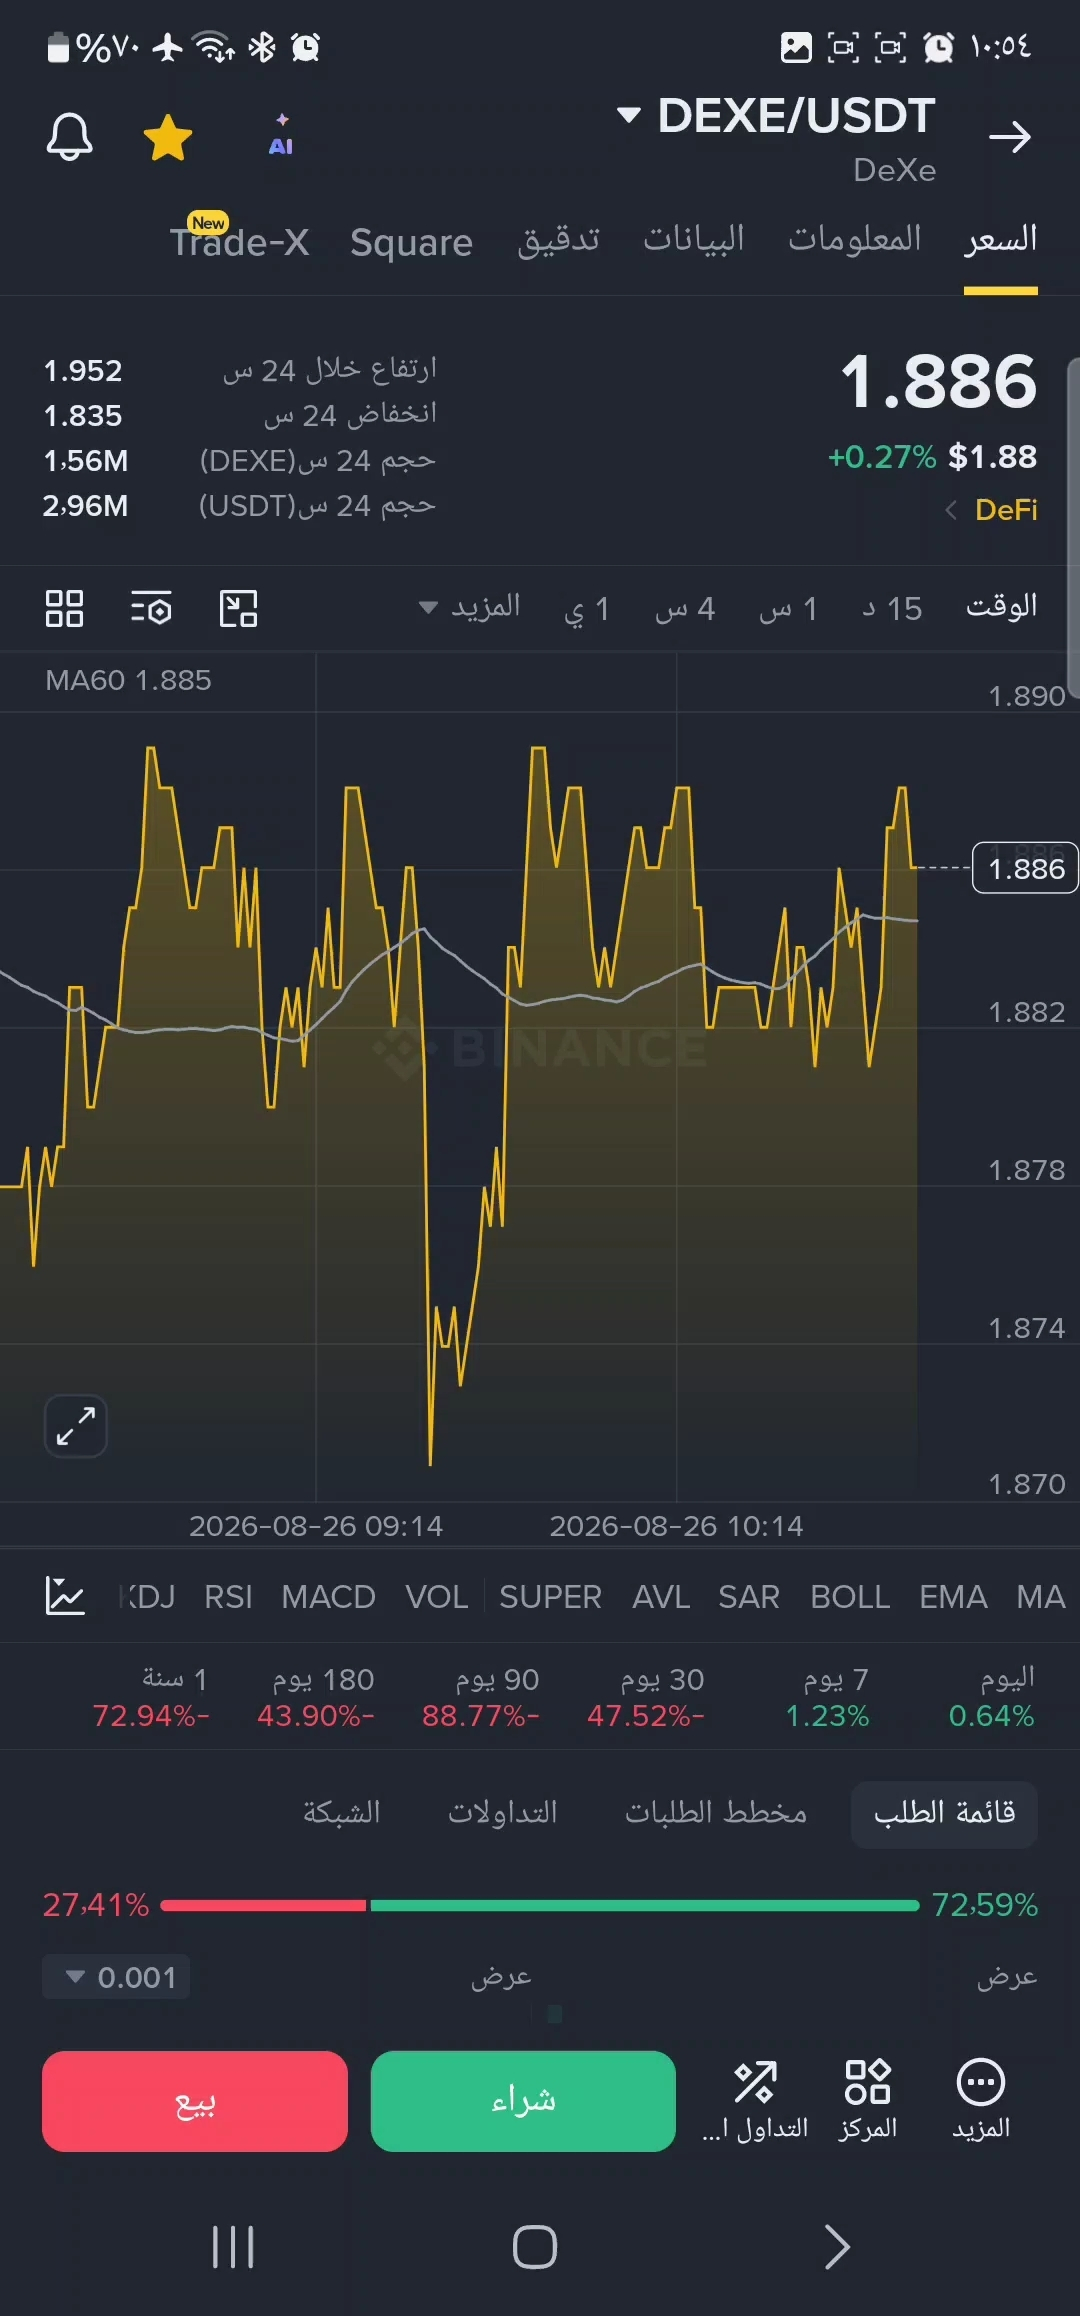The width and height of the screenshot is (1080, 2316).
Task: Tap the red 27.41% sell ratio bar
Action: click(263, 1905)
